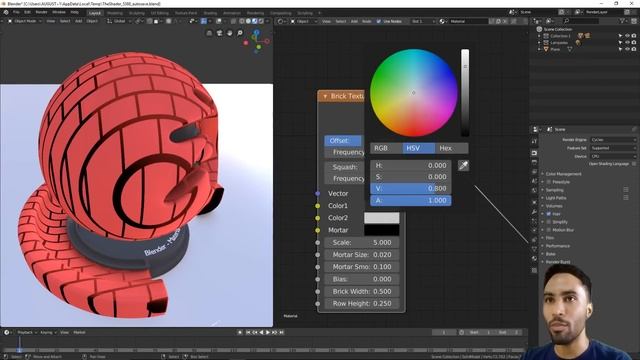Switch color picker to RGB mode
The image size is (640, 360).
[x=386, y=148]
